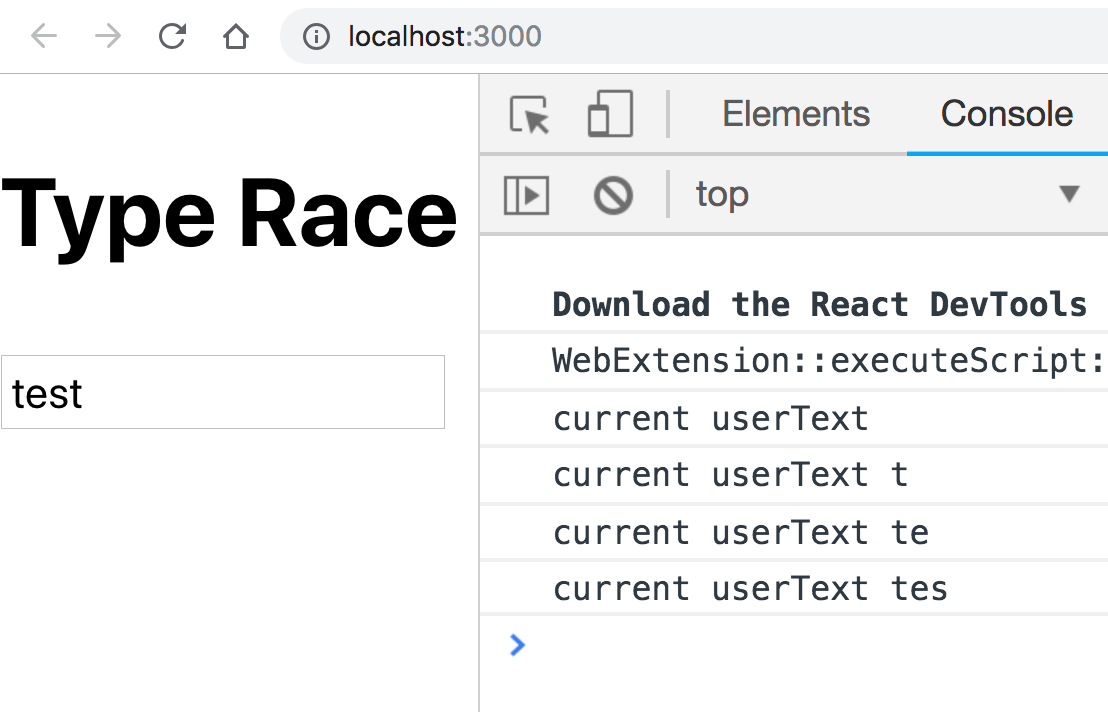Click inside the text input containing test

pyautogui.click(x=222, y=392)
